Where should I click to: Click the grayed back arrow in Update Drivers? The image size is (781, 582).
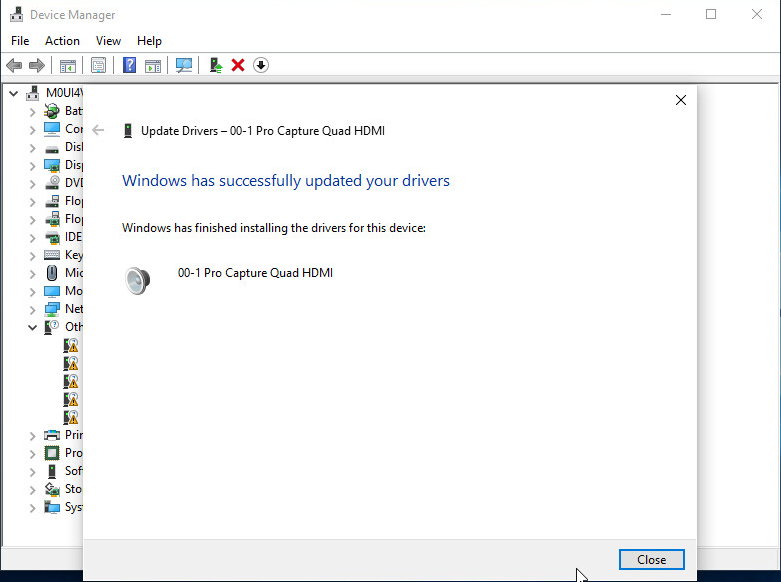[x=98, y=131]
